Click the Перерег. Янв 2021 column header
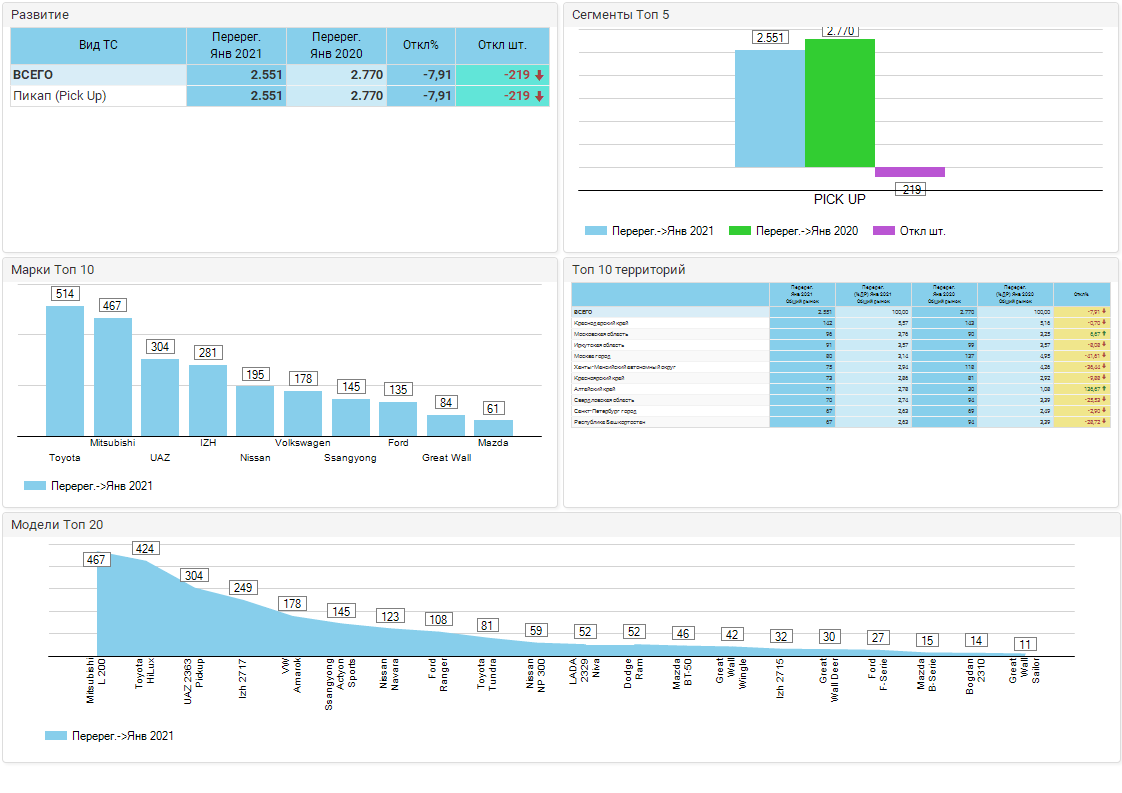 coord(236,45)
